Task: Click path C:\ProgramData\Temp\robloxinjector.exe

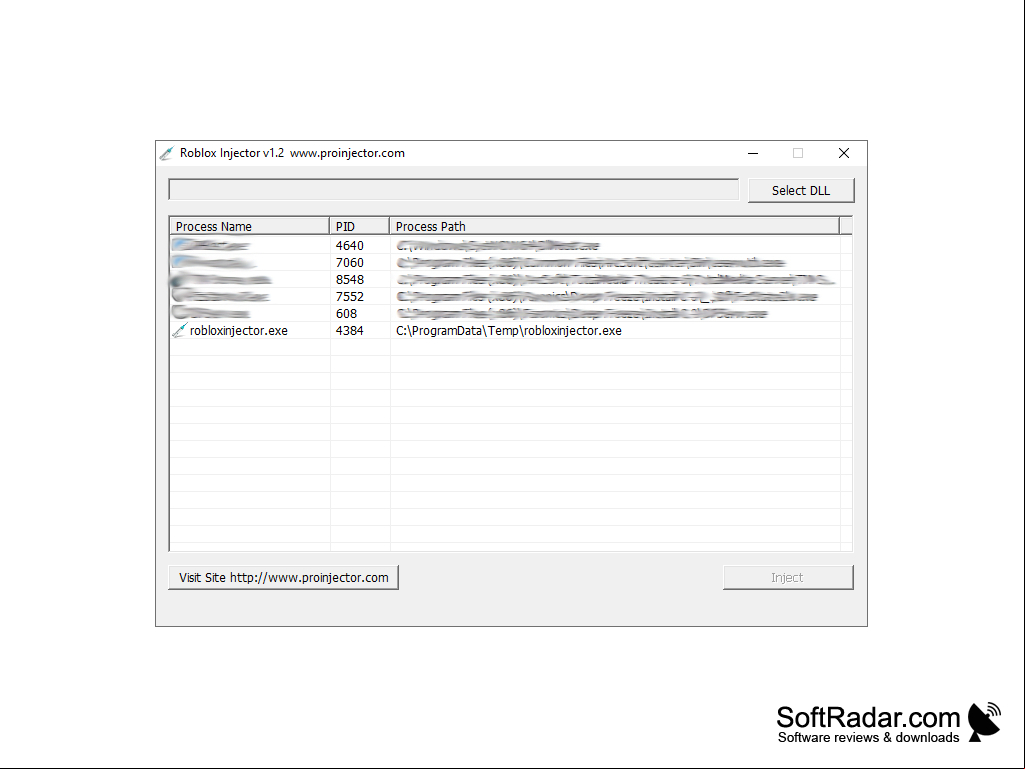Action: (509, 331)
